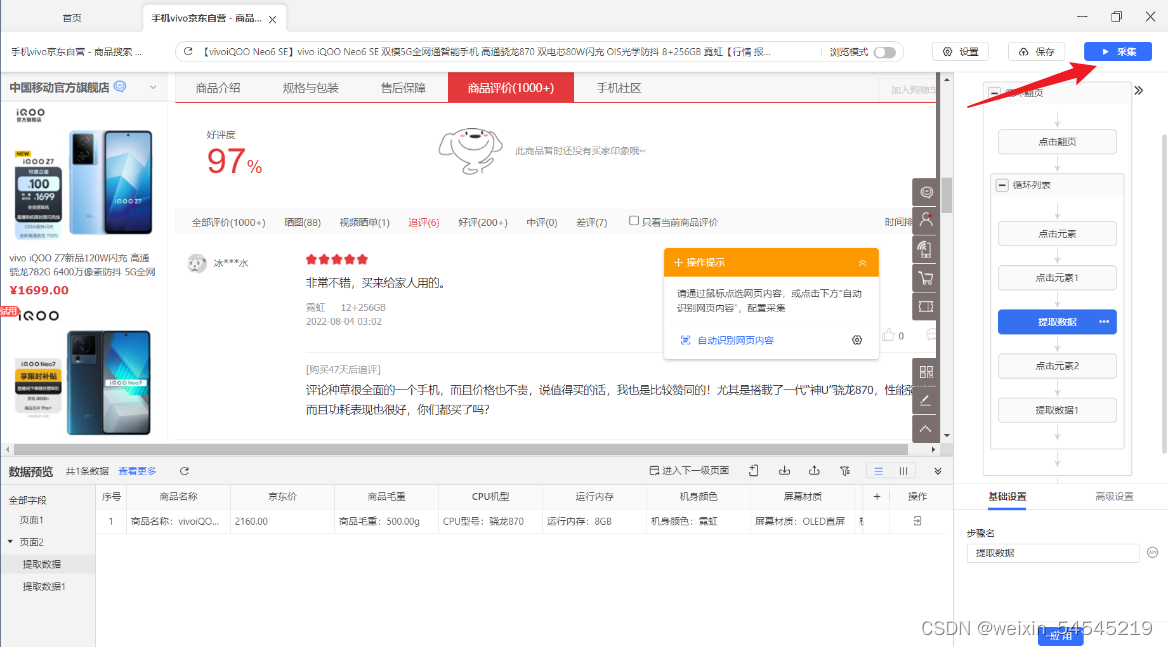Click the row 1 operation action icon

point(918,521)
